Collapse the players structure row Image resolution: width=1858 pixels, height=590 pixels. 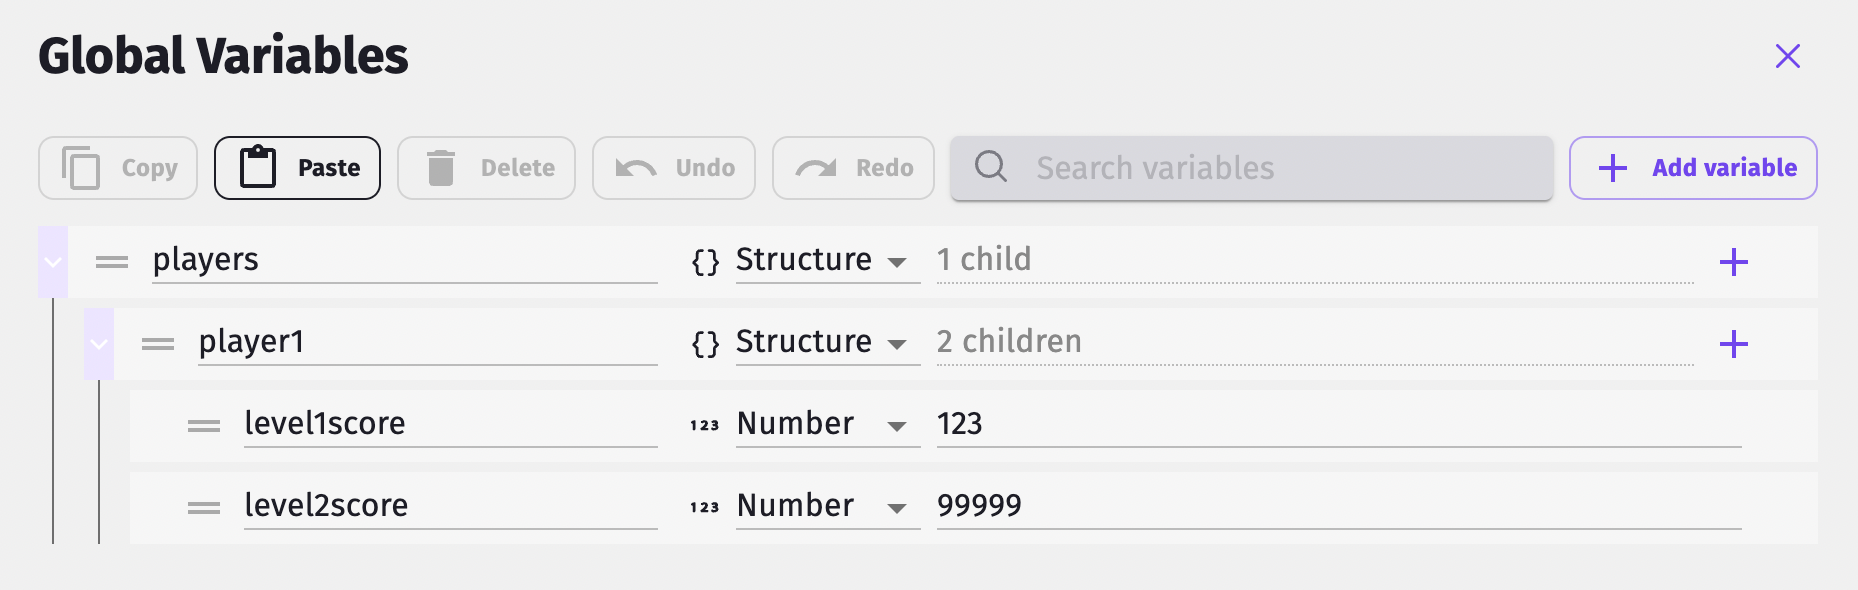53,262
